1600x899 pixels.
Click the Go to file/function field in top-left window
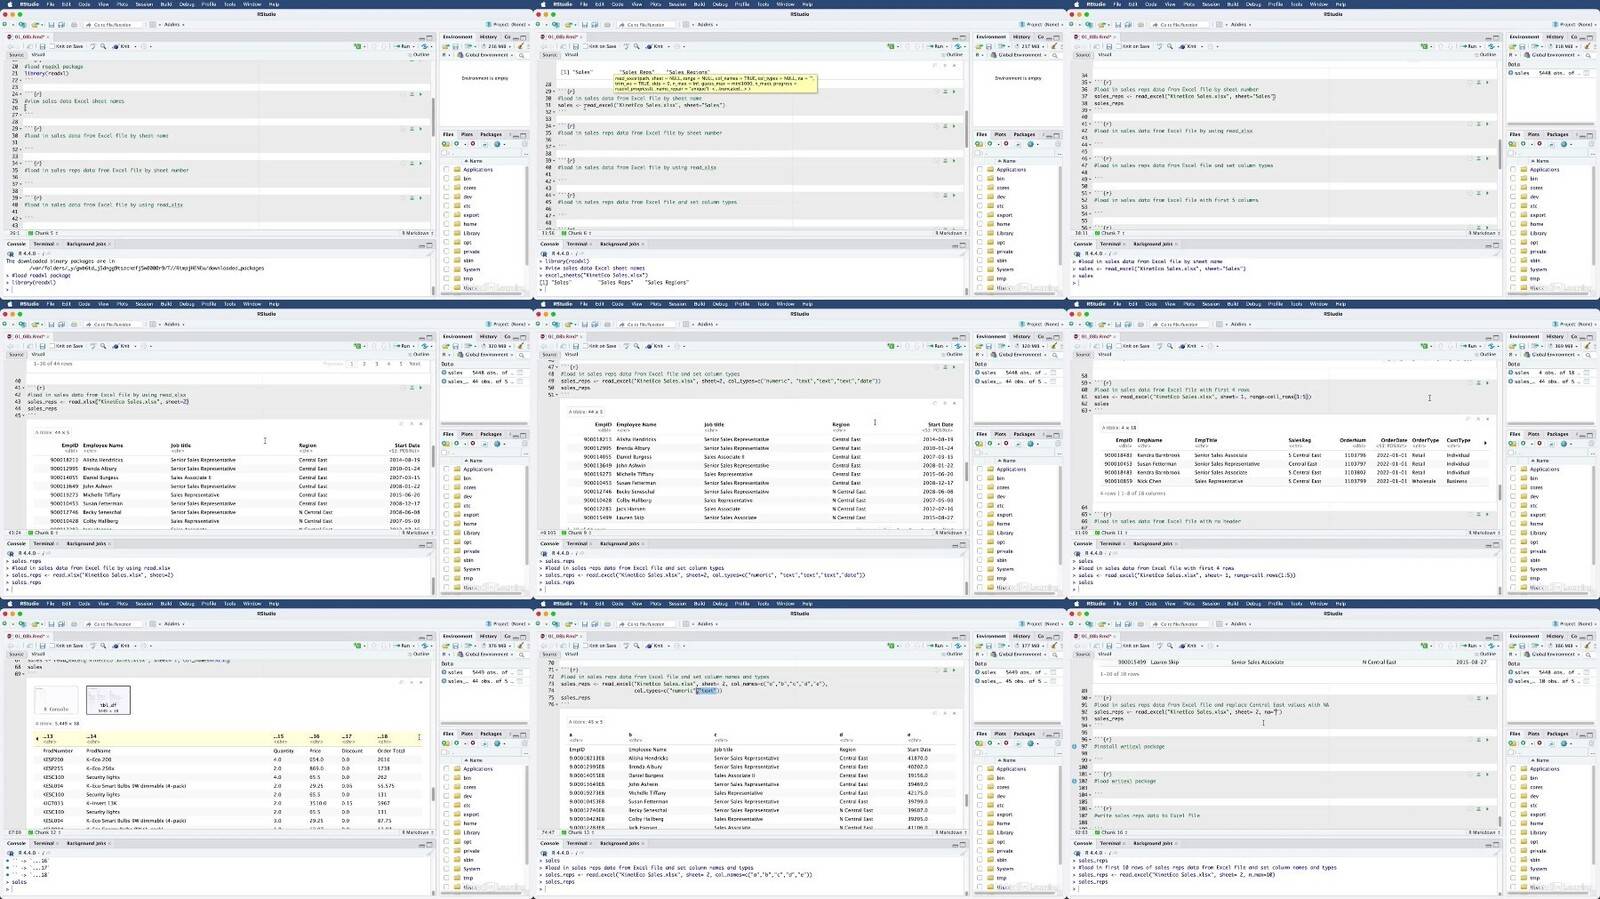(112, 24)
